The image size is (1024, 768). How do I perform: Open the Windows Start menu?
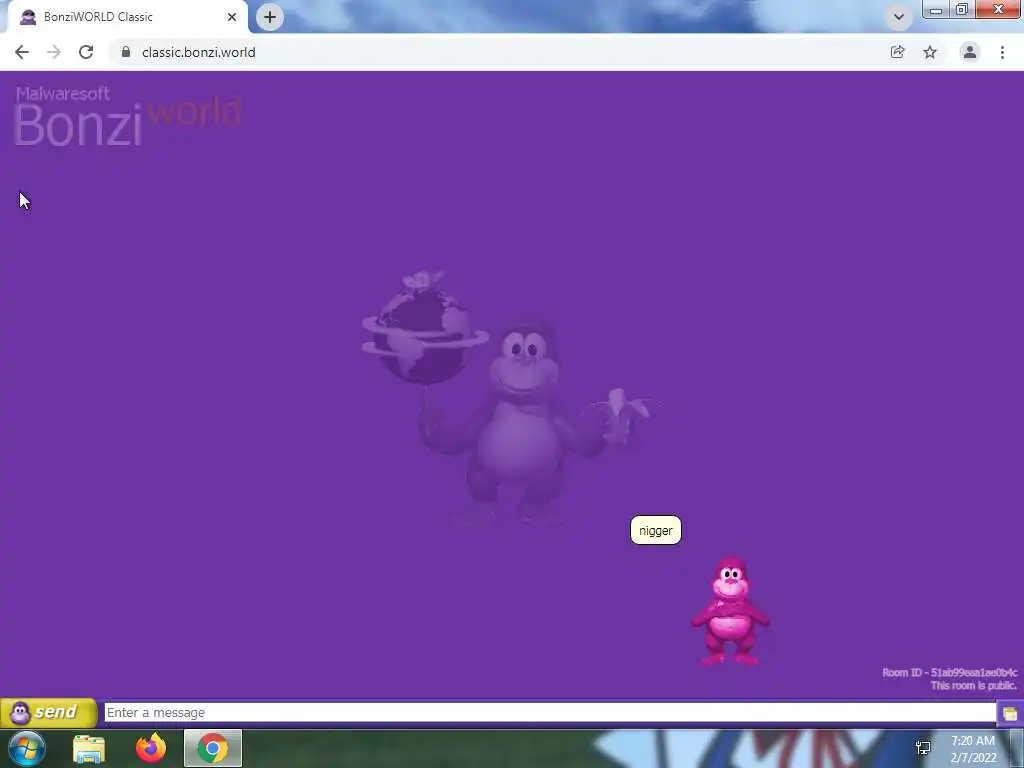tap(26, 748)
